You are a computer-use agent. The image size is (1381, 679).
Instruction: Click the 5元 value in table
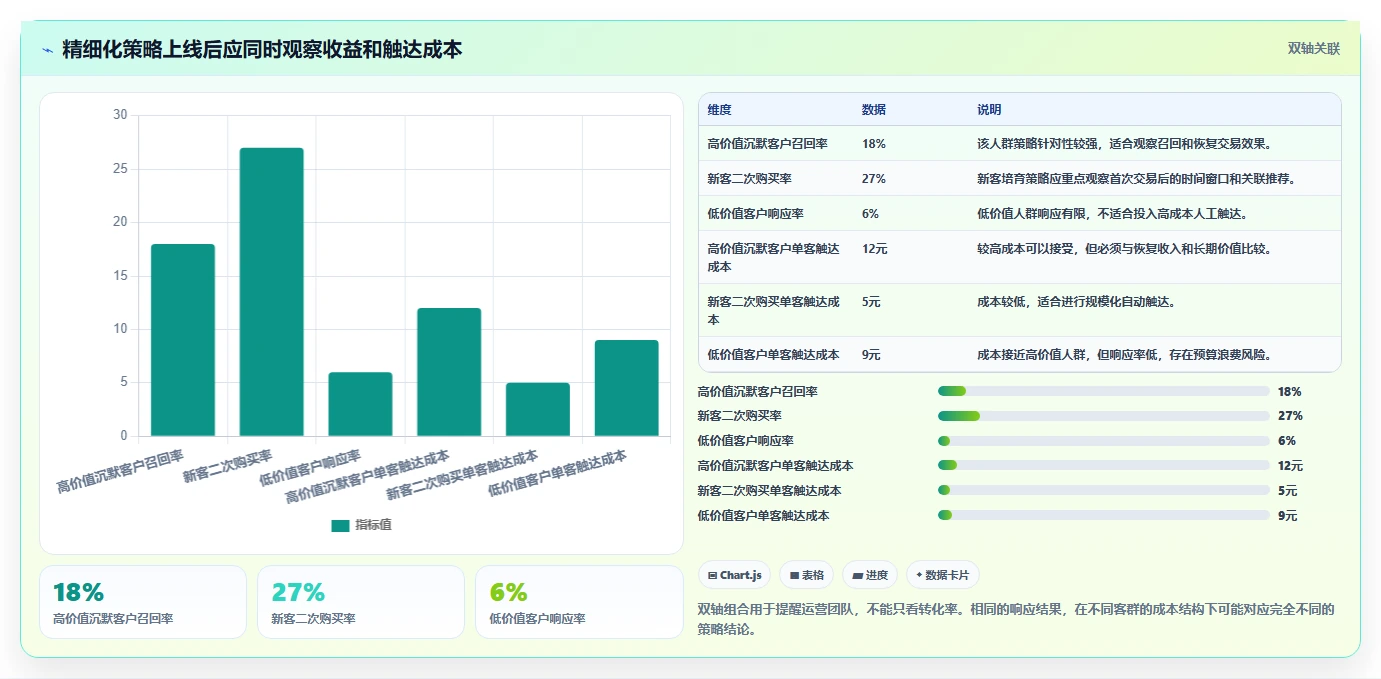coord(871,301)
